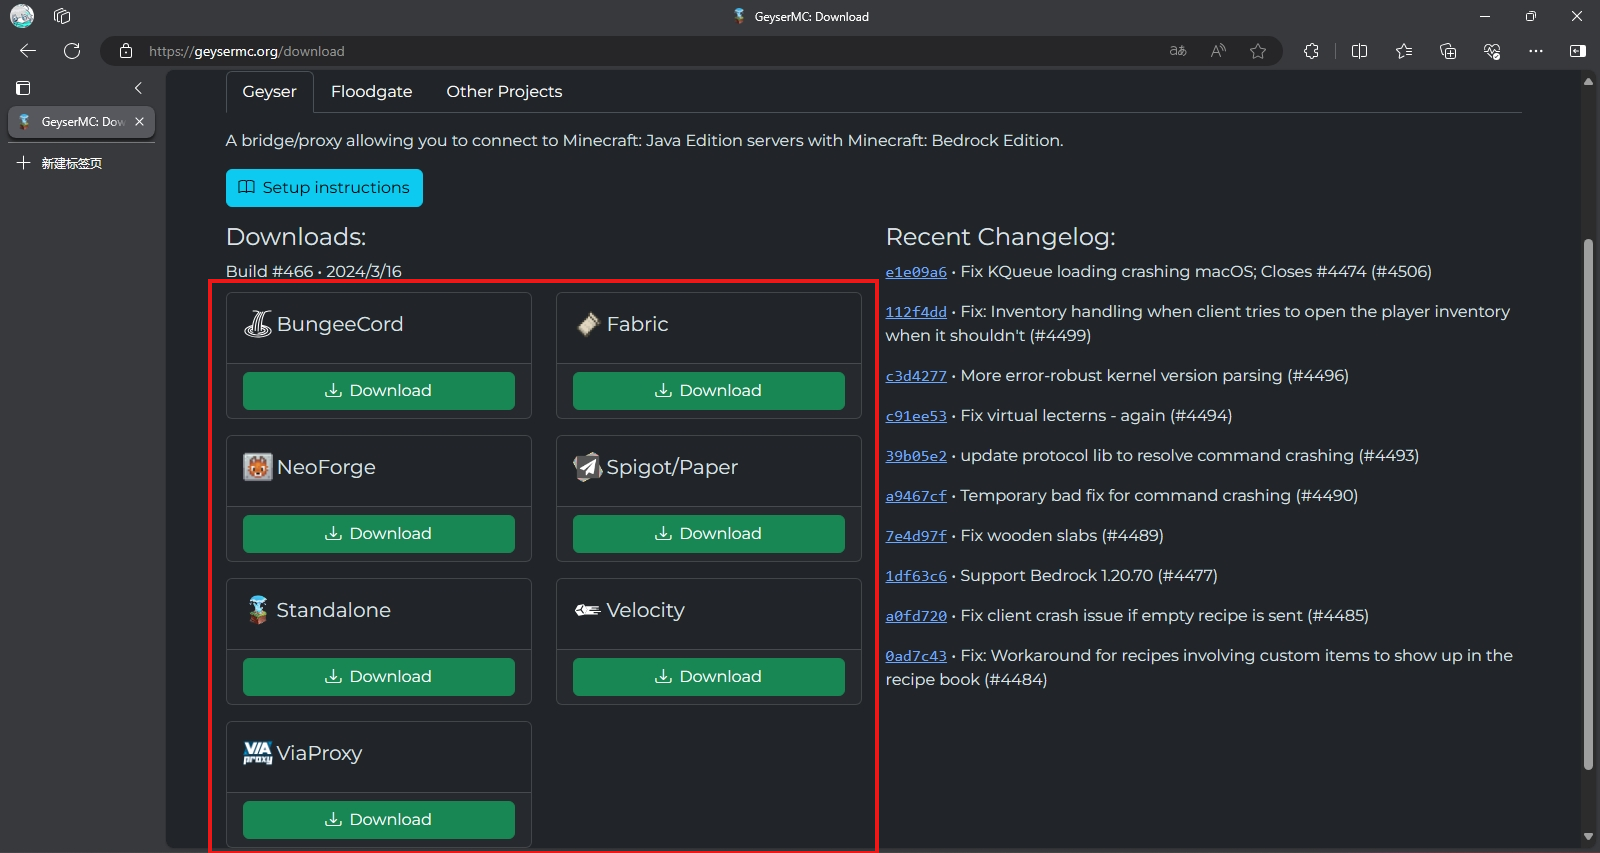
Task: Add page to favorites star icon
Action: 1258,51
